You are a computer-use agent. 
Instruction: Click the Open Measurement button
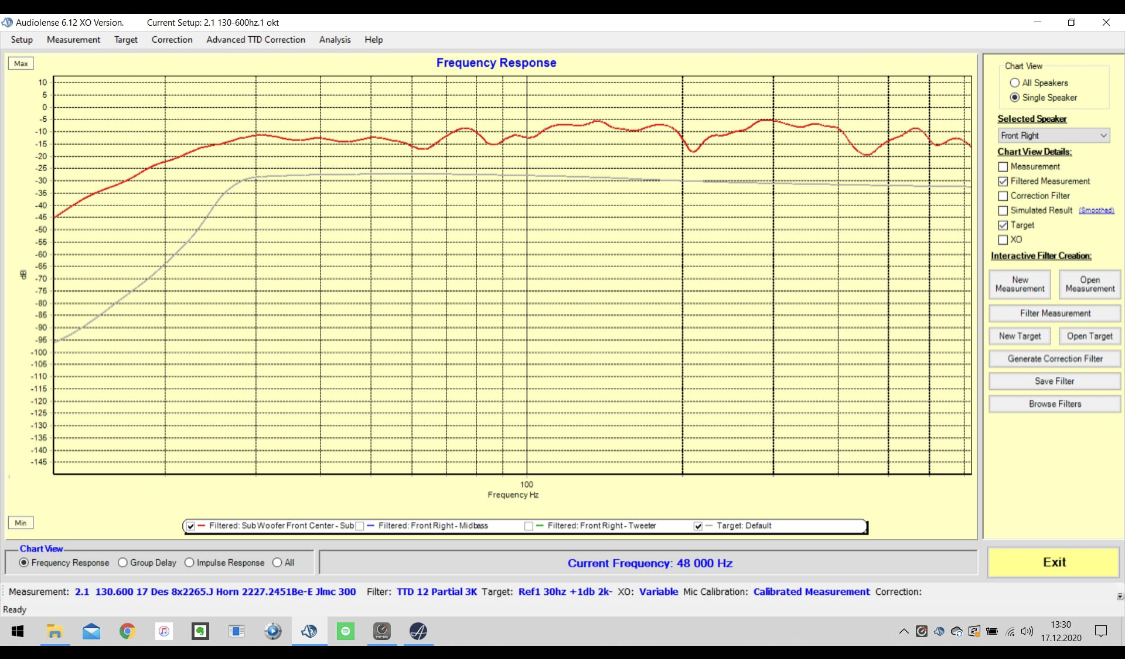1089,284
